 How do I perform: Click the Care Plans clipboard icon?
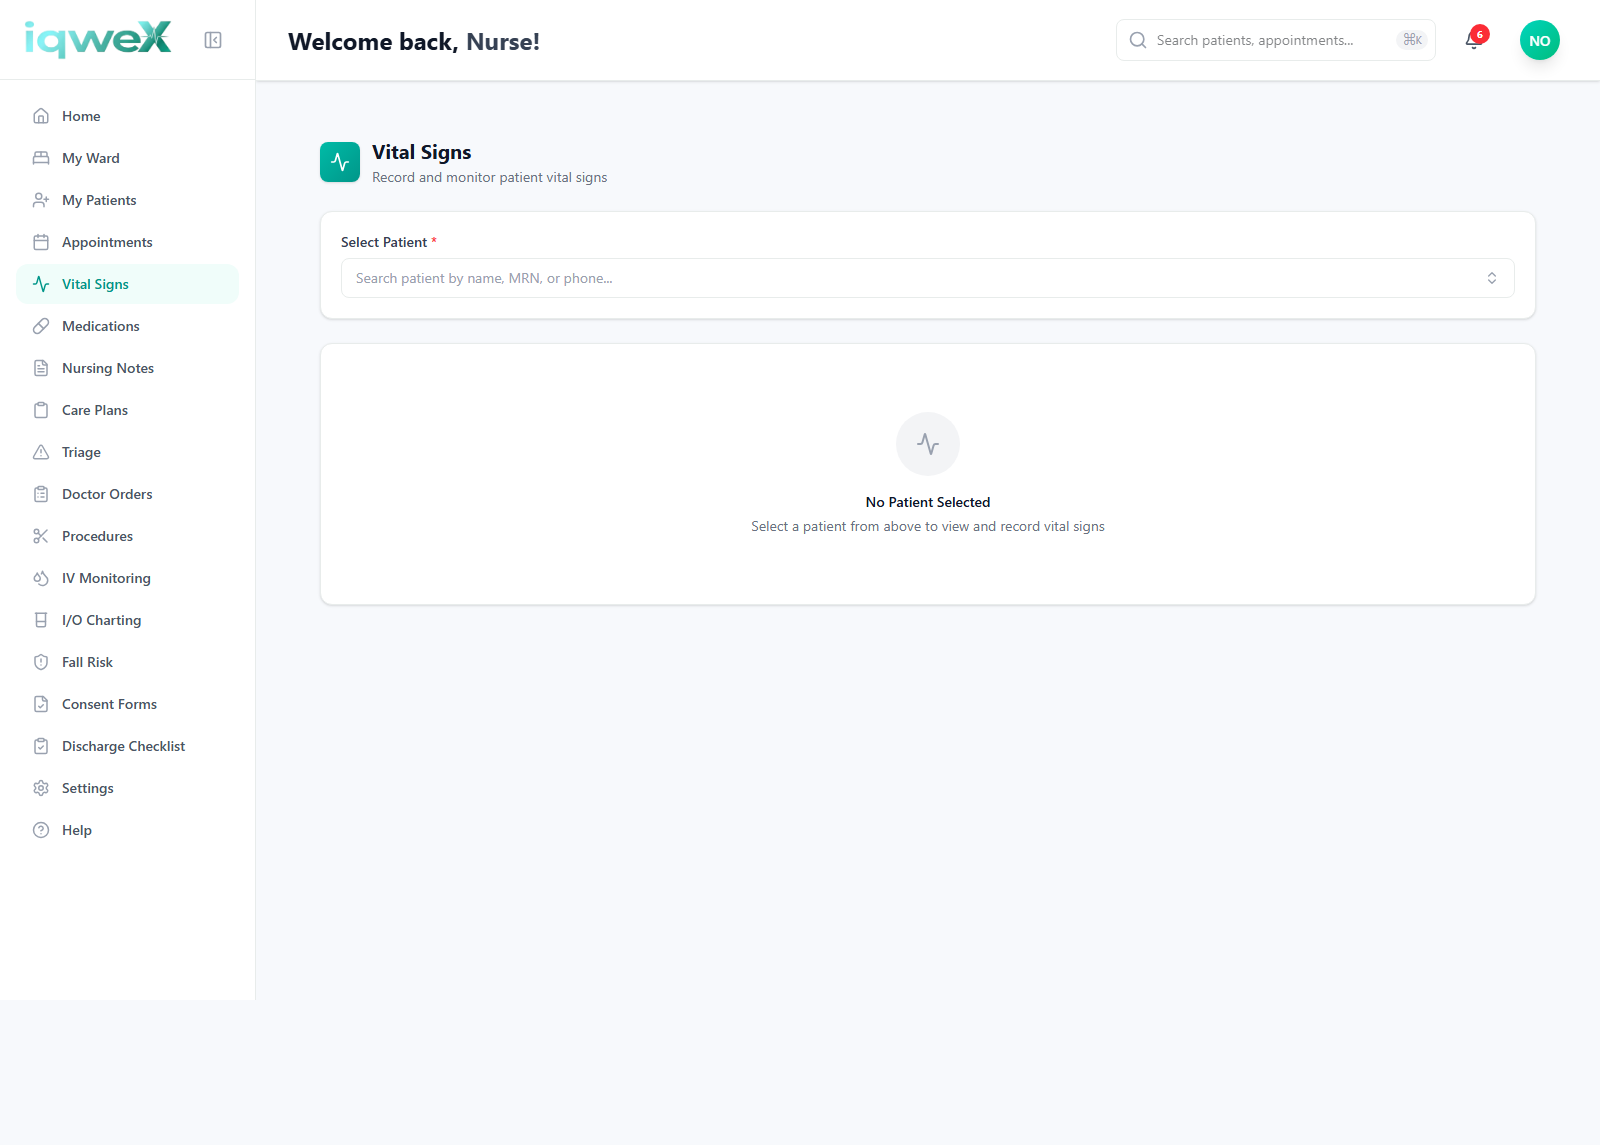click(41, 410)
